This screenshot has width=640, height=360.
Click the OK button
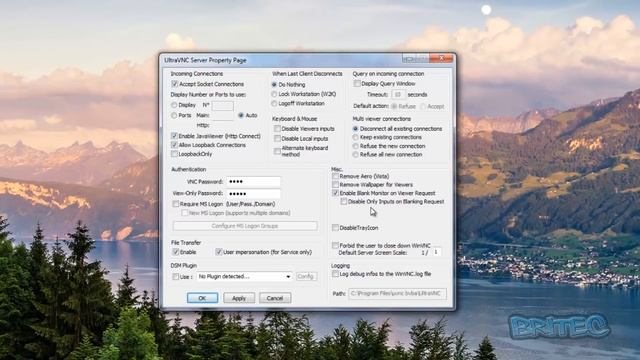pyautogui.click(x=202, y=298)
